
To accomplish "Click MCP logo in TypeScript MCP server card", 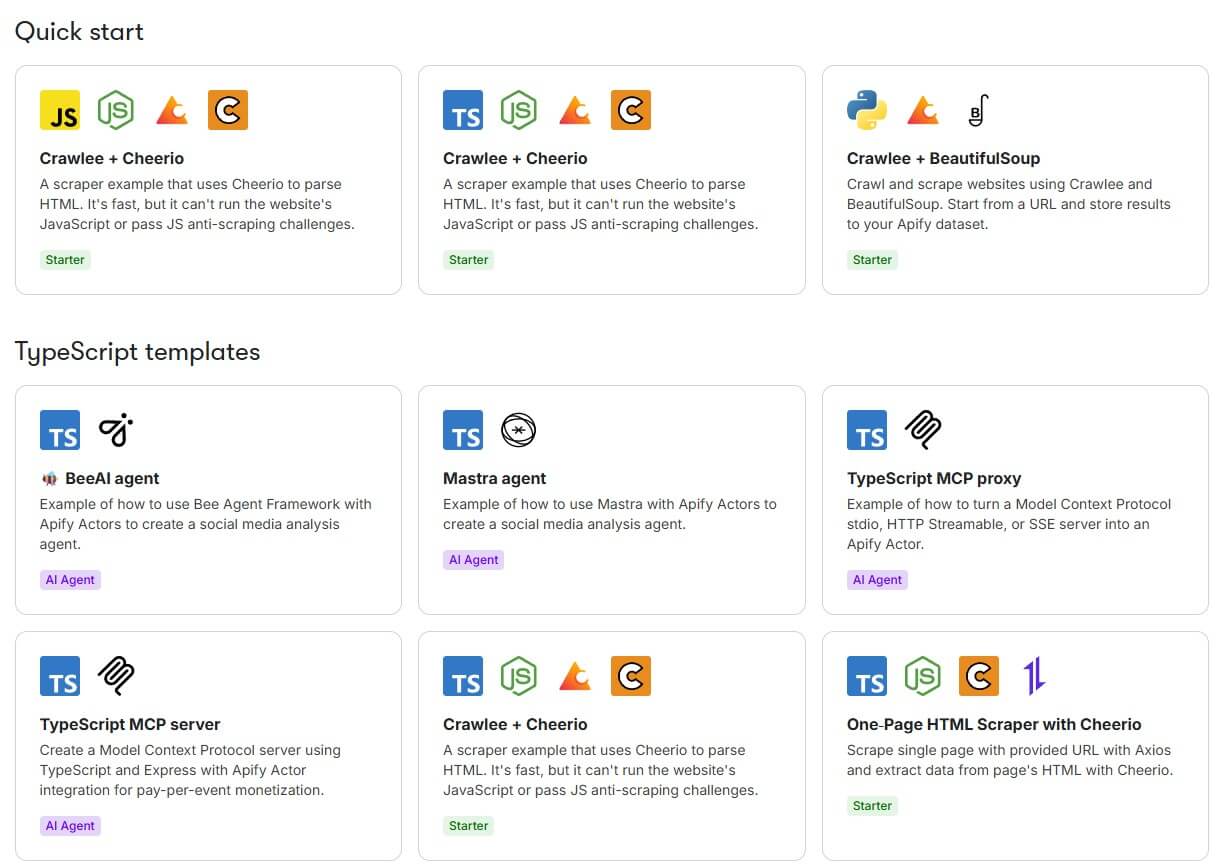I will (116, 676).
